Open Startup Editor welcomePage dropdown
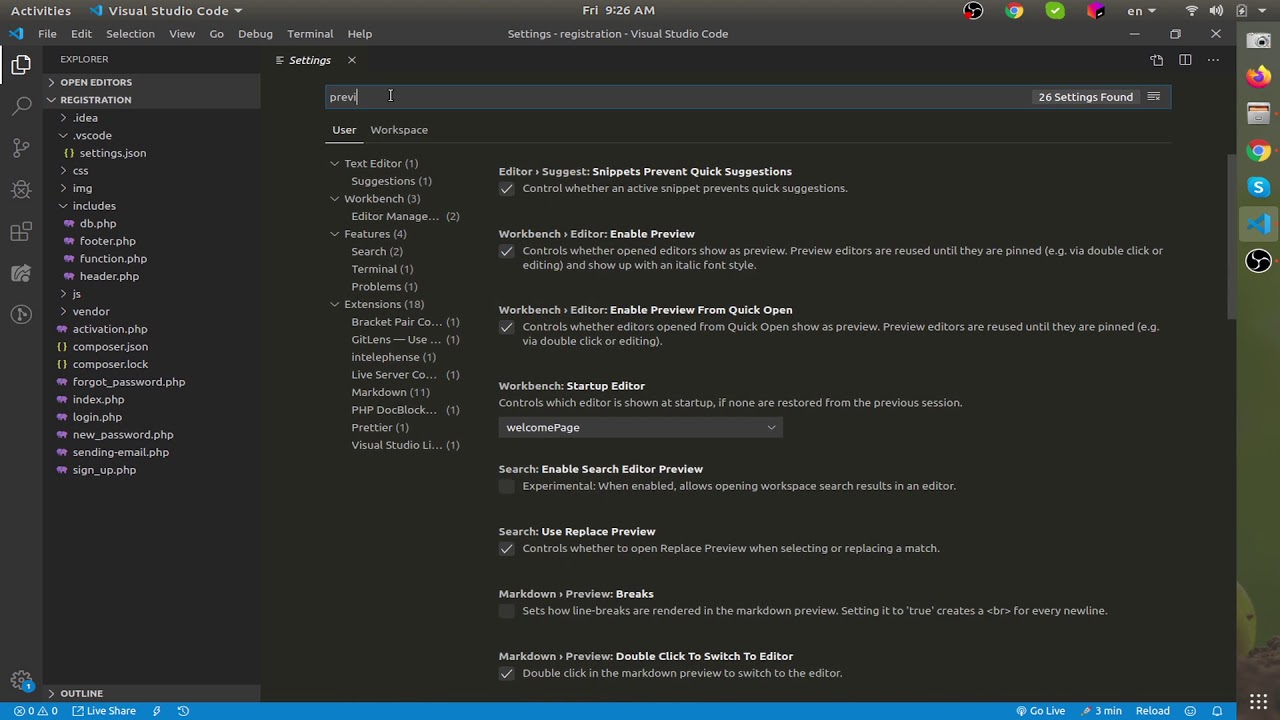 point(640,428)
